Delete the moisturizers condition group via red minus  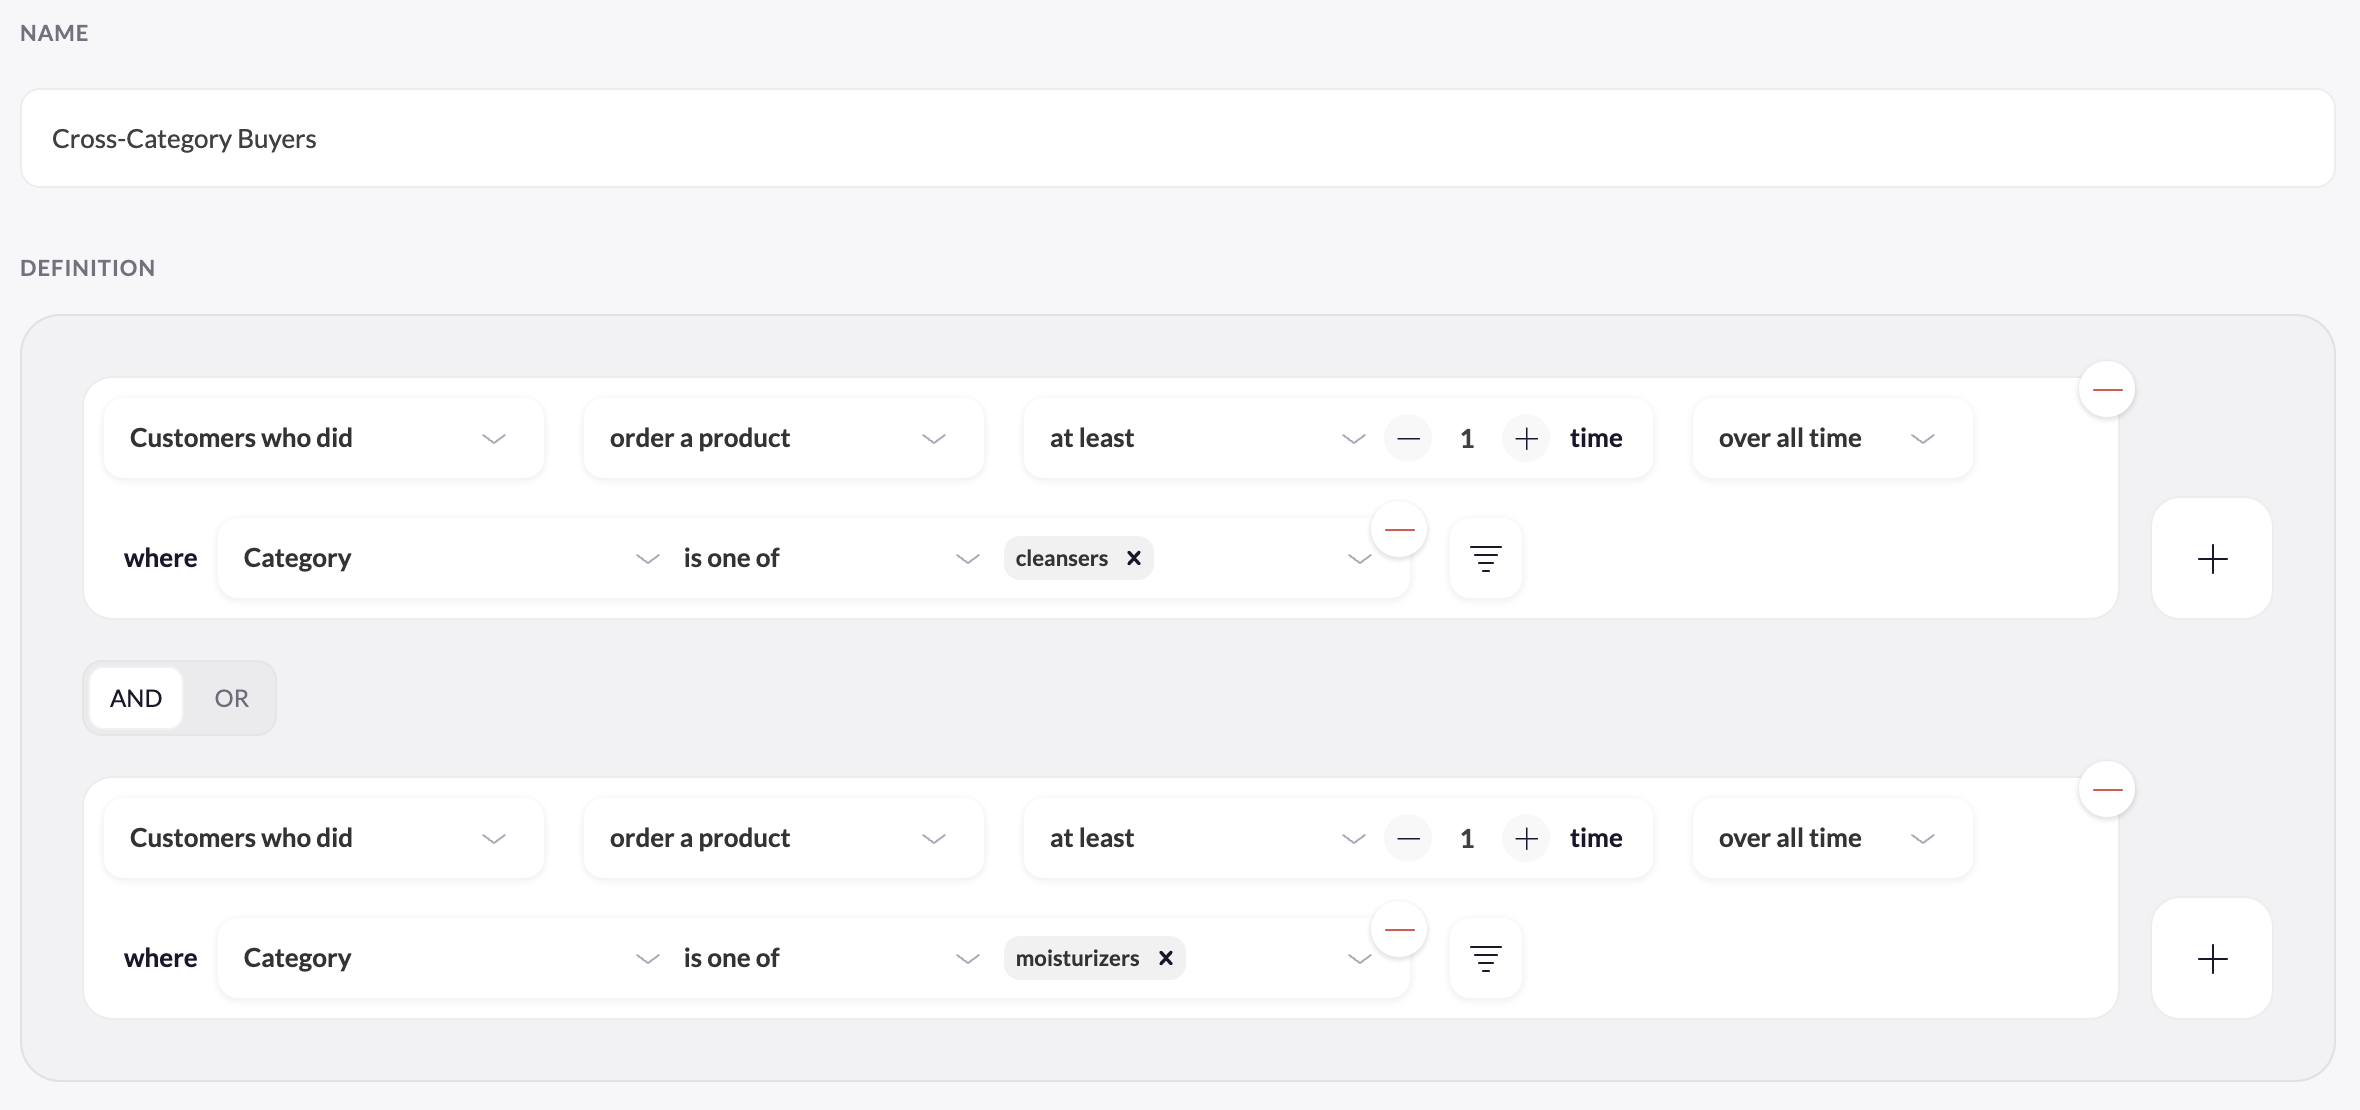tap(2107, 789)
